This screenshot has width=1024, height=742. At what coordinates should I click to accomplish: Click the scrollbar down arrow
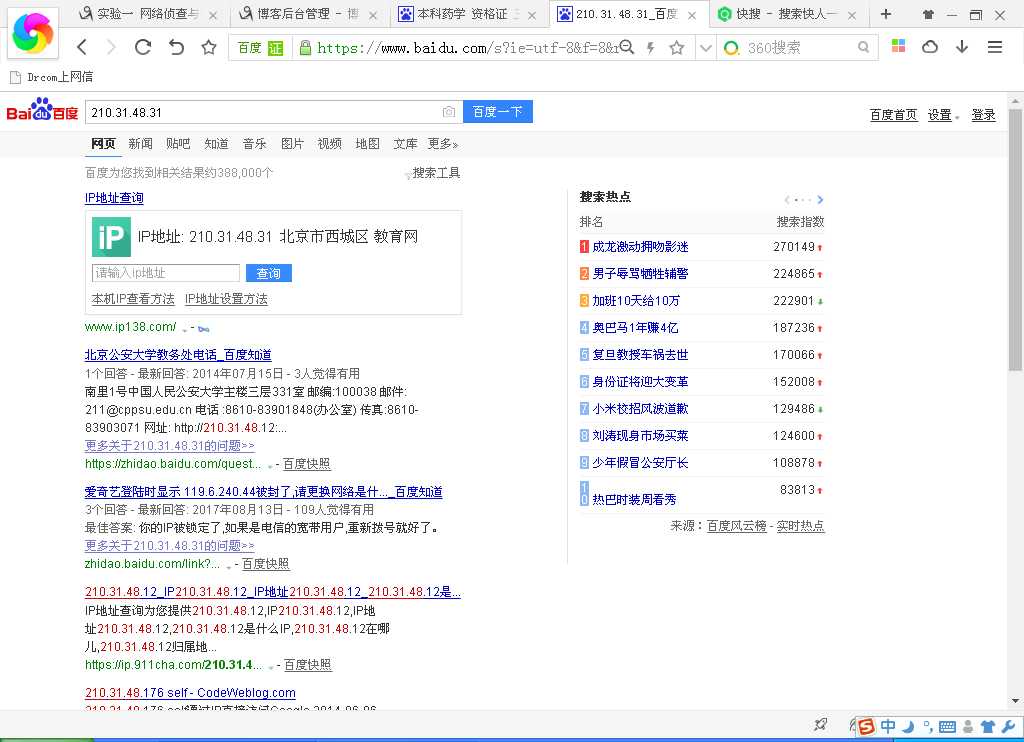[x=1015, y=701]
